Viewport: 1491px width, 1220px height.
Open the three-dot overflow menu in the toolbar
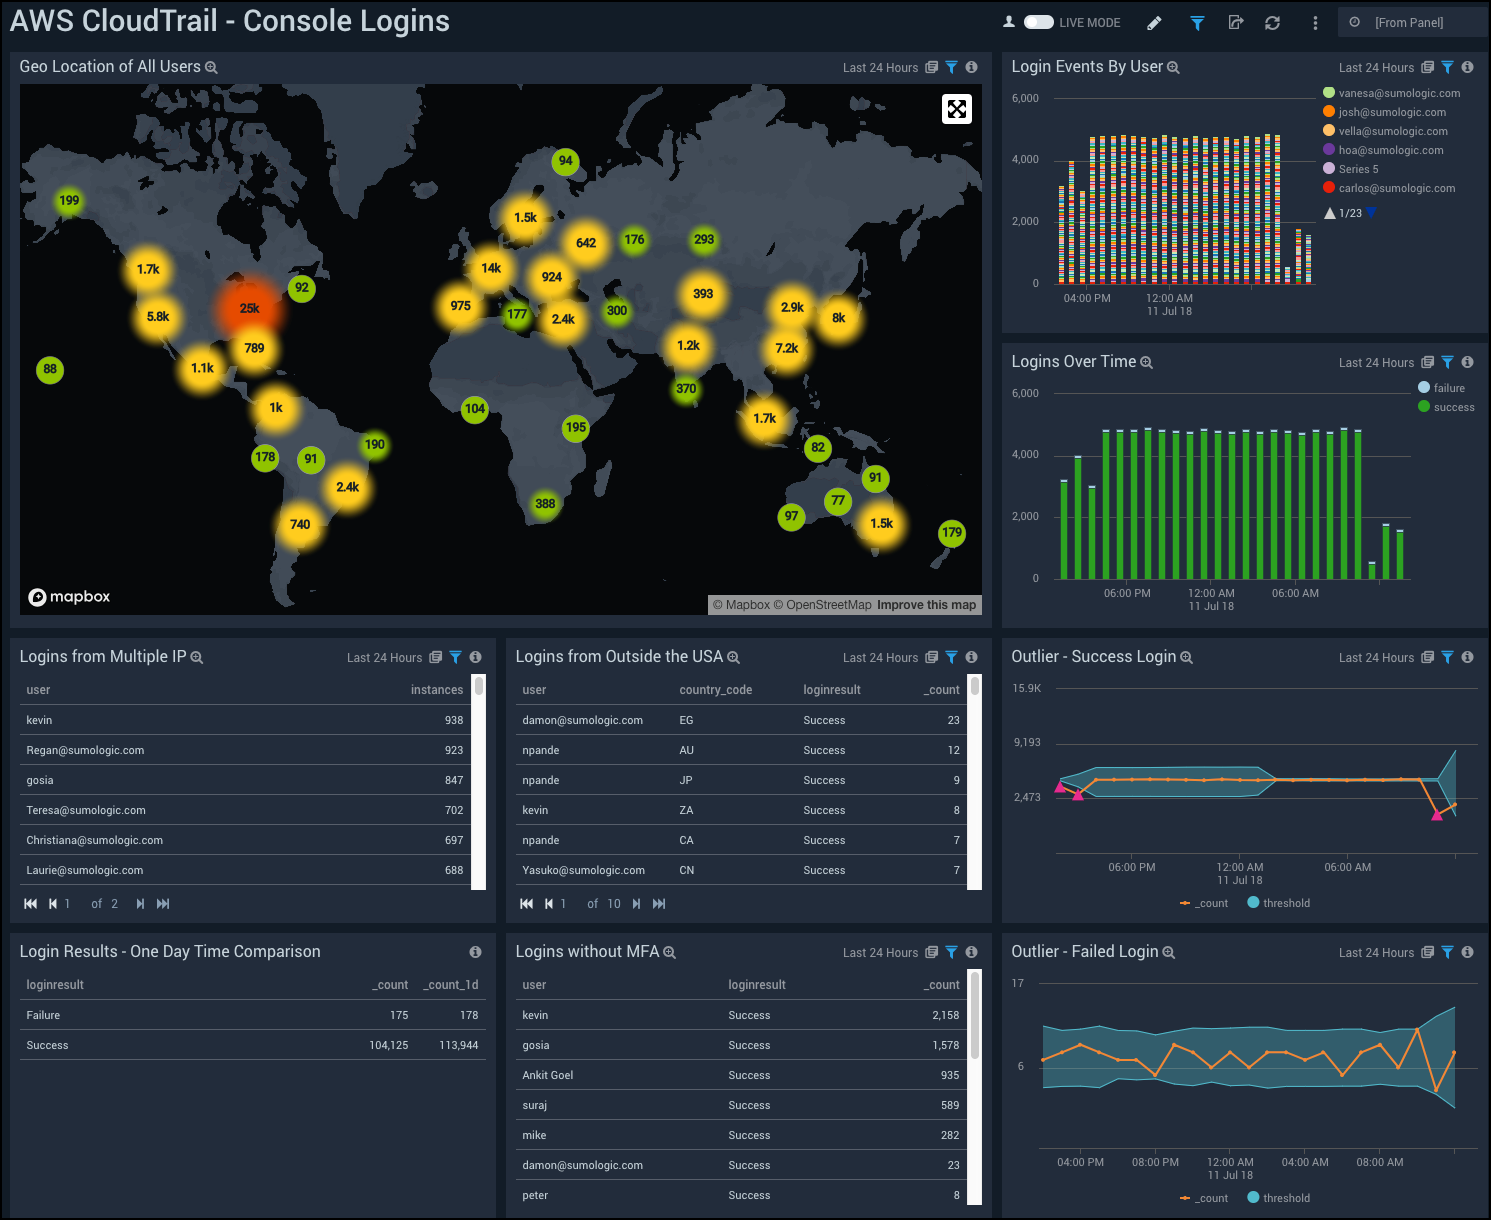point(1313,22)
